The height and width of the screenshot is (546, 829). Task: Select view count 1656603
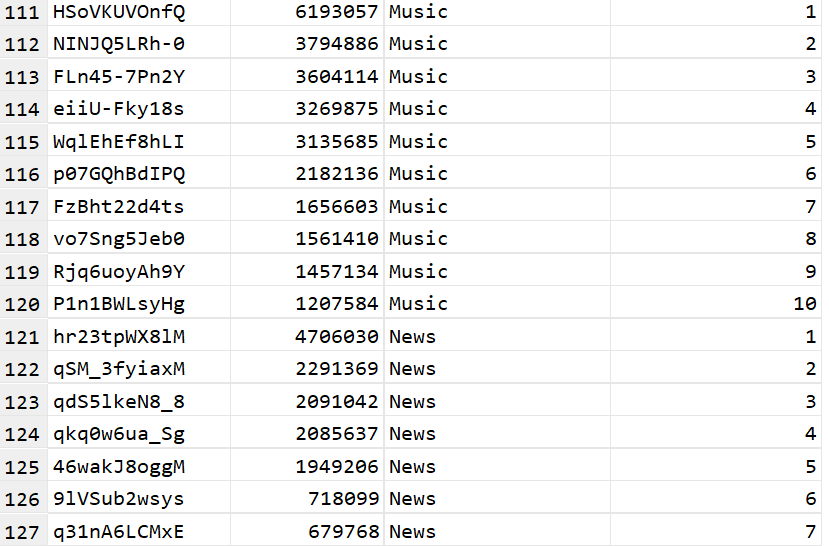307,207
